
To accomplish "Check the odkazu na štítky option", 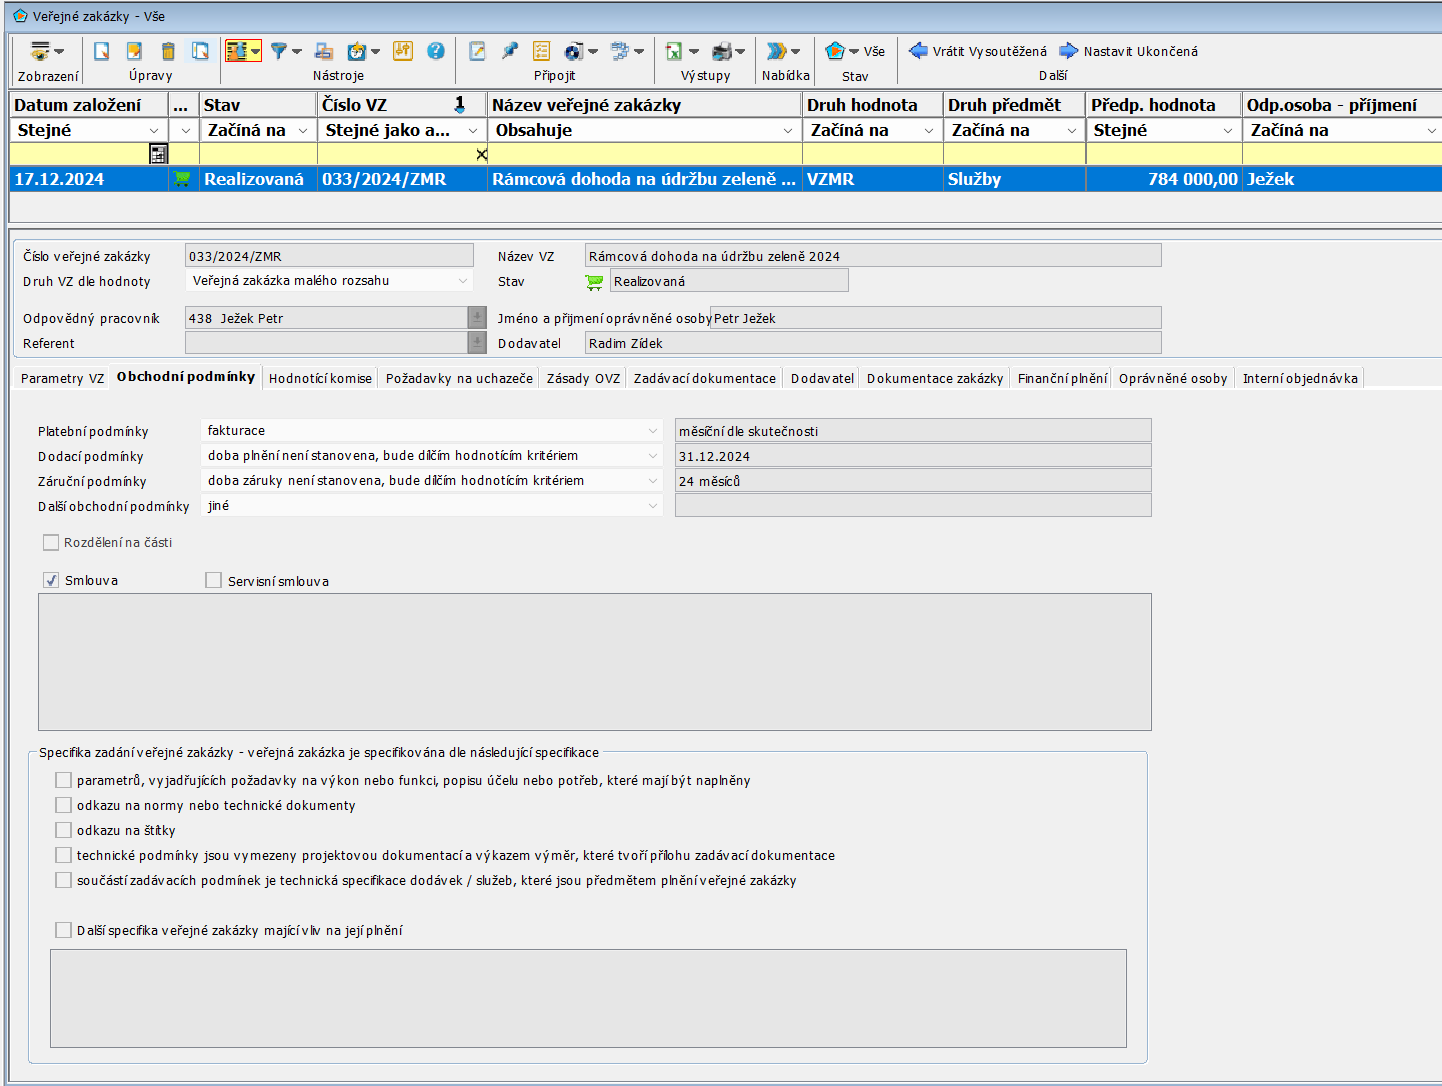I will (64, 830).
